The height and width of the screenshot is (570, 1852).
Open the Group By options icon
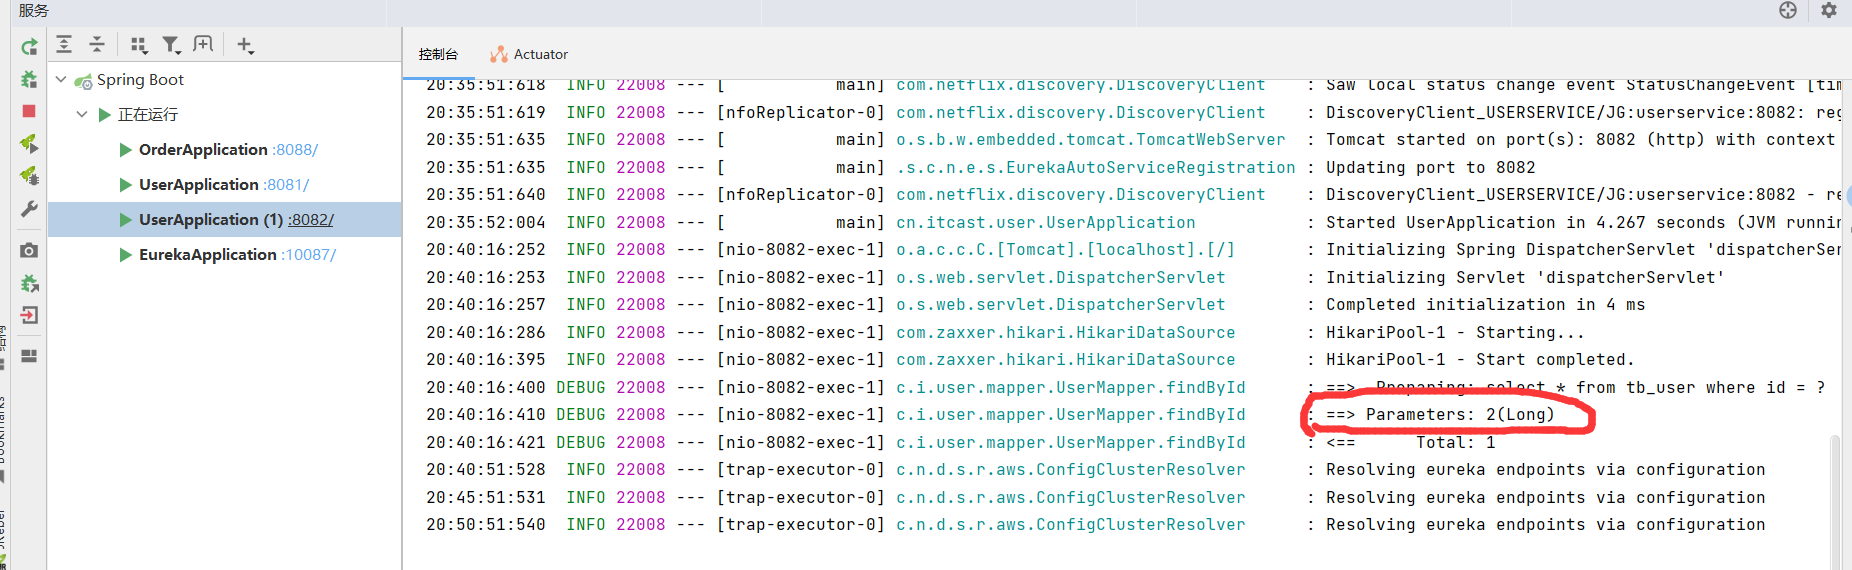(x=139, y=45)
